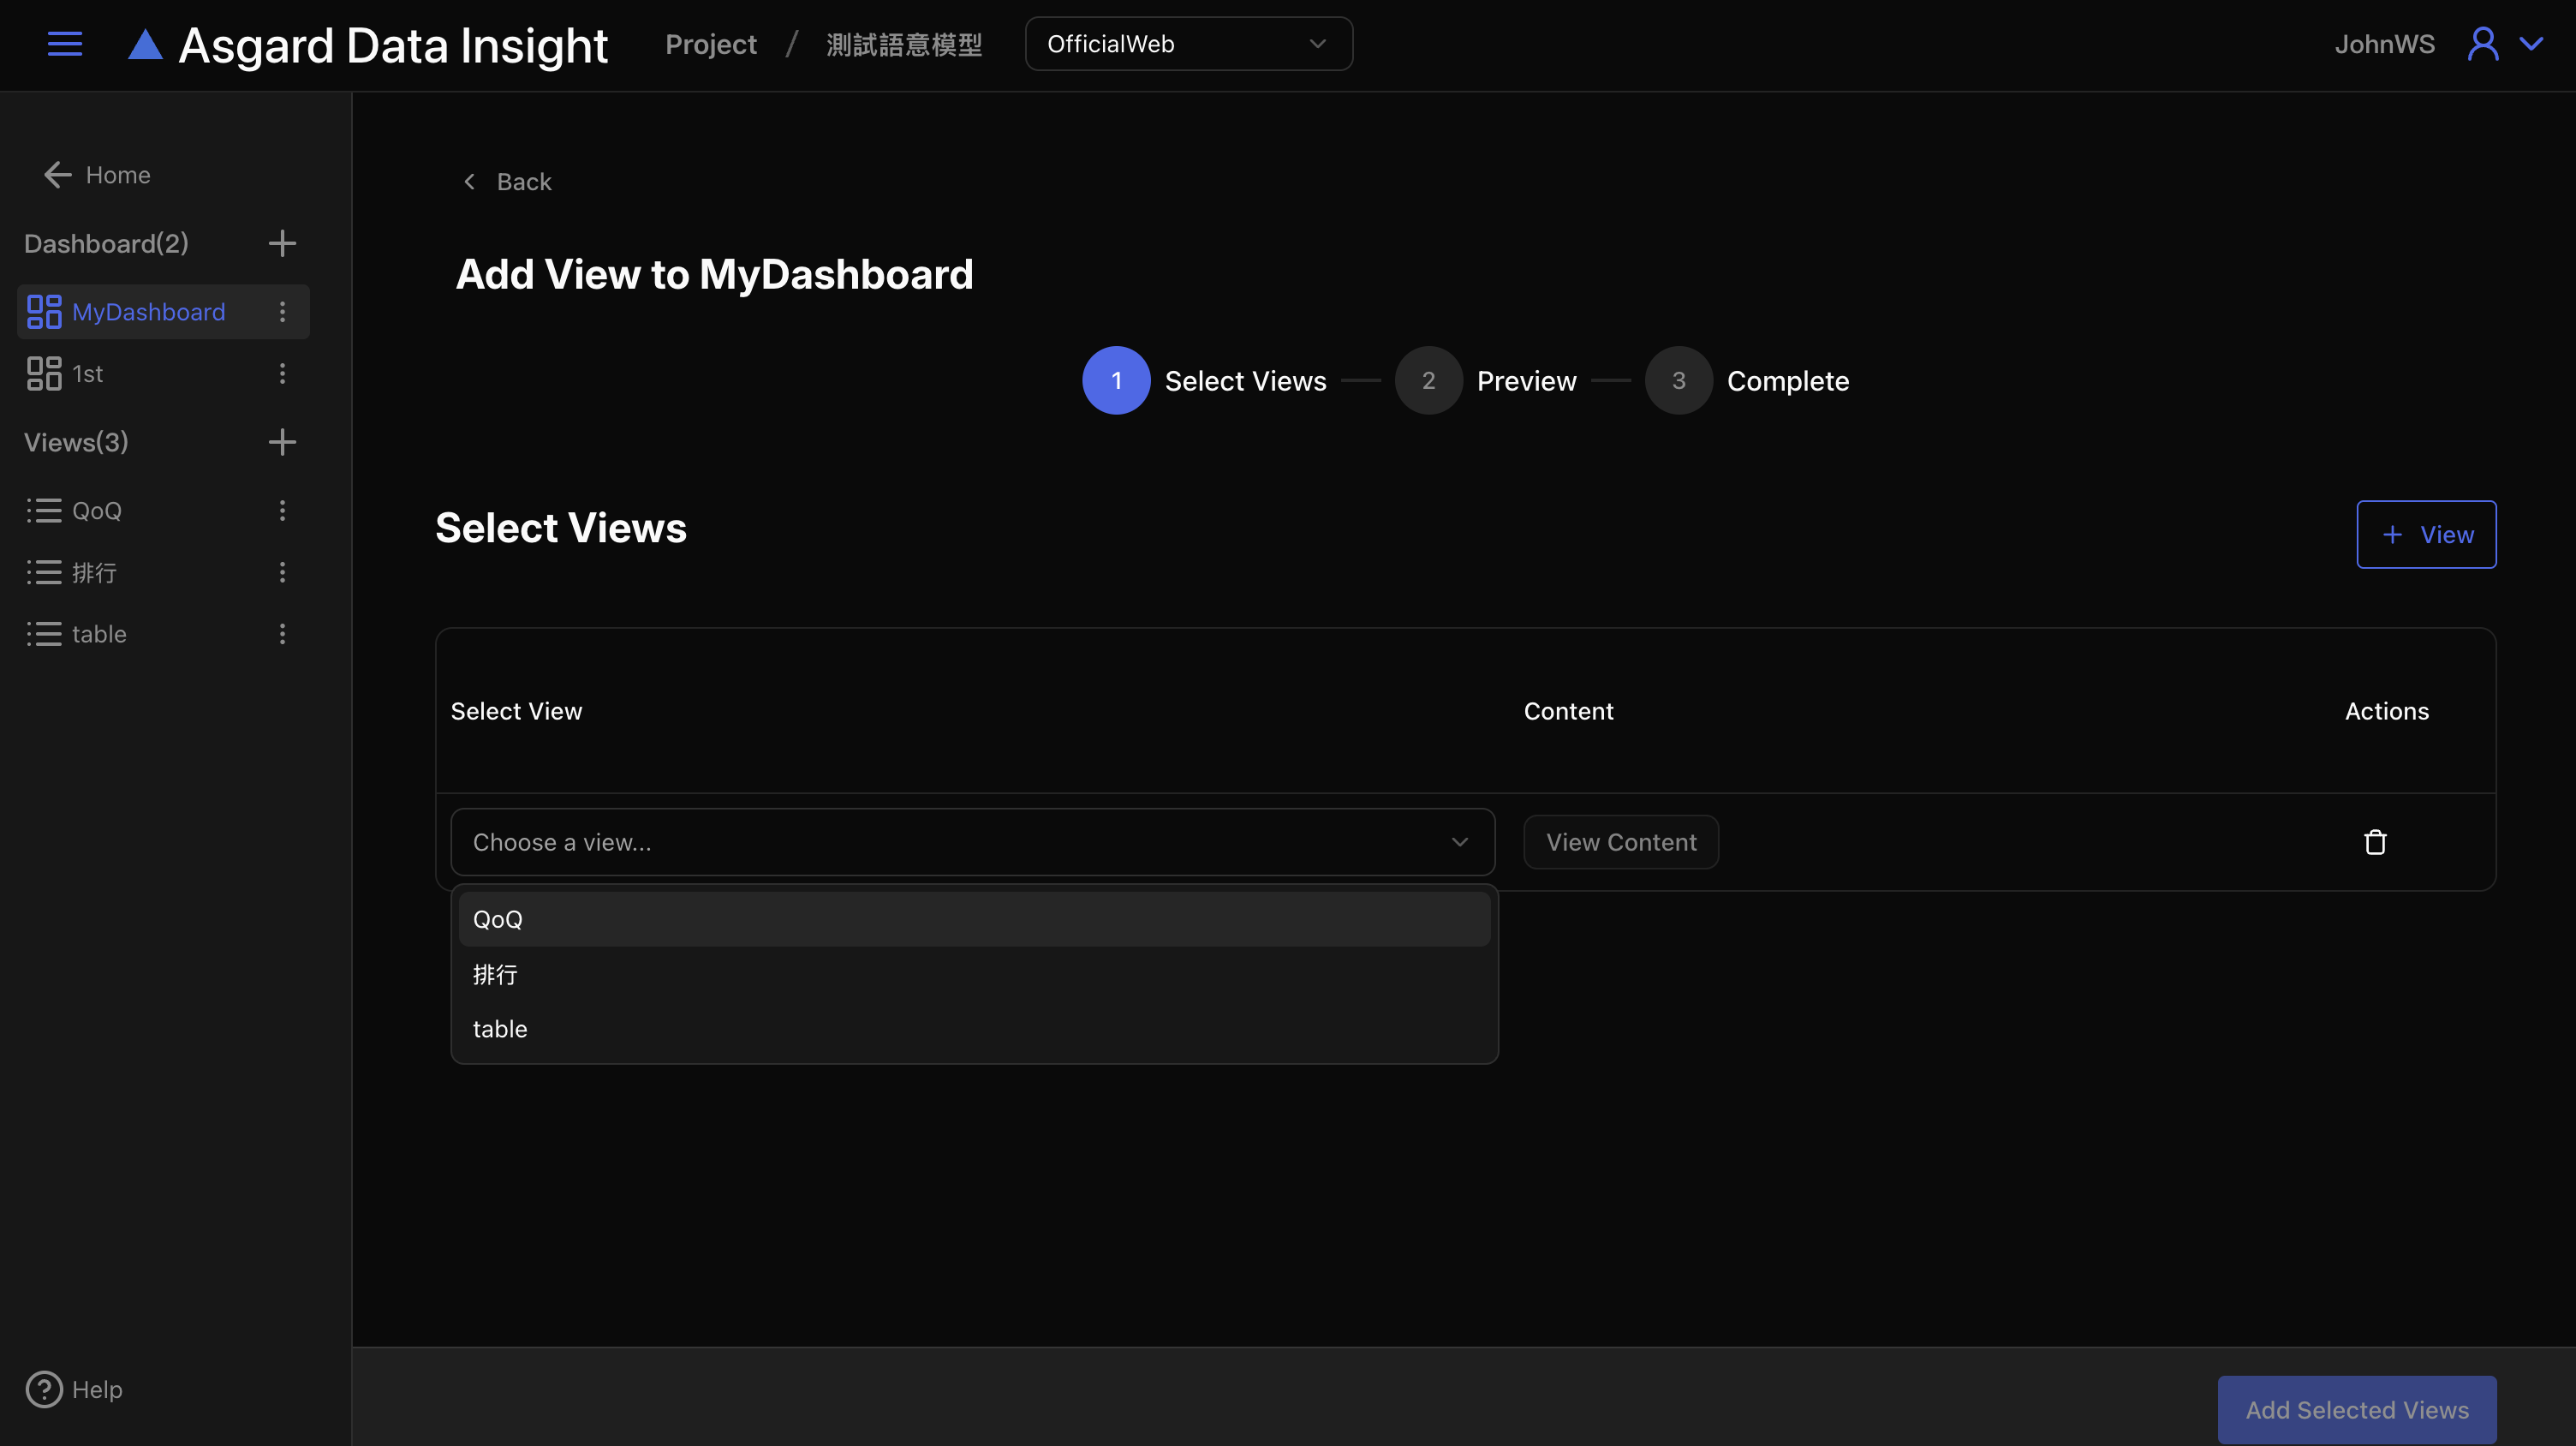The height and width of the screenshot is (1446, 2576).
Task: Expand the OfficialWeb project dropdown
Action: [x=1188, y=44]
